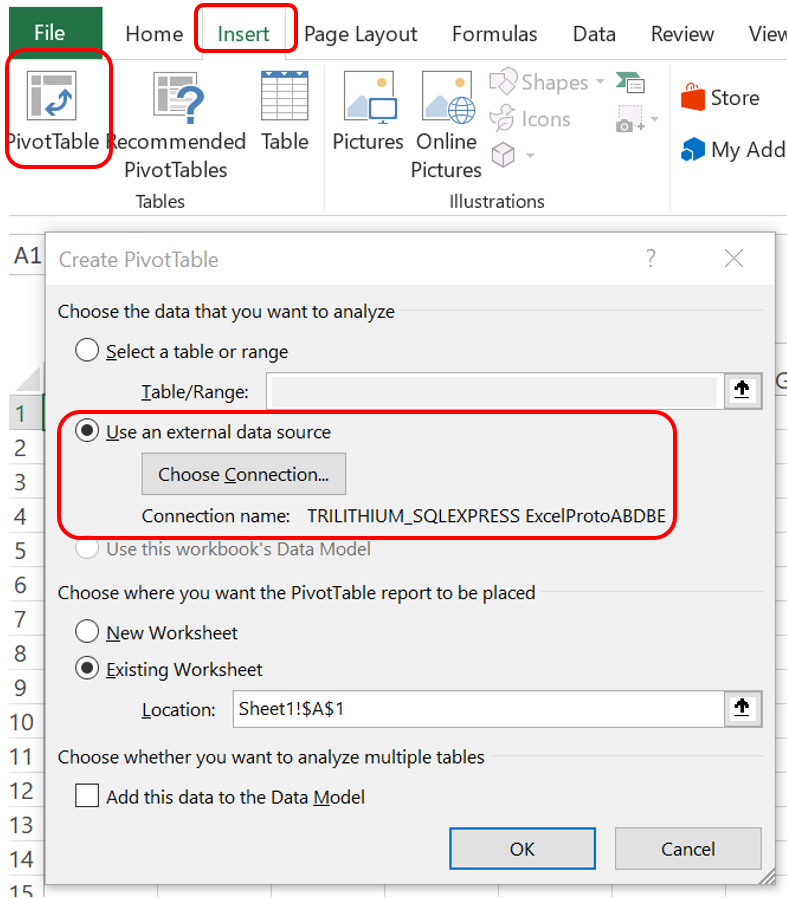Open the Store add-ins icon
This screenshot has height=899, width=787.
coord(693,97)
